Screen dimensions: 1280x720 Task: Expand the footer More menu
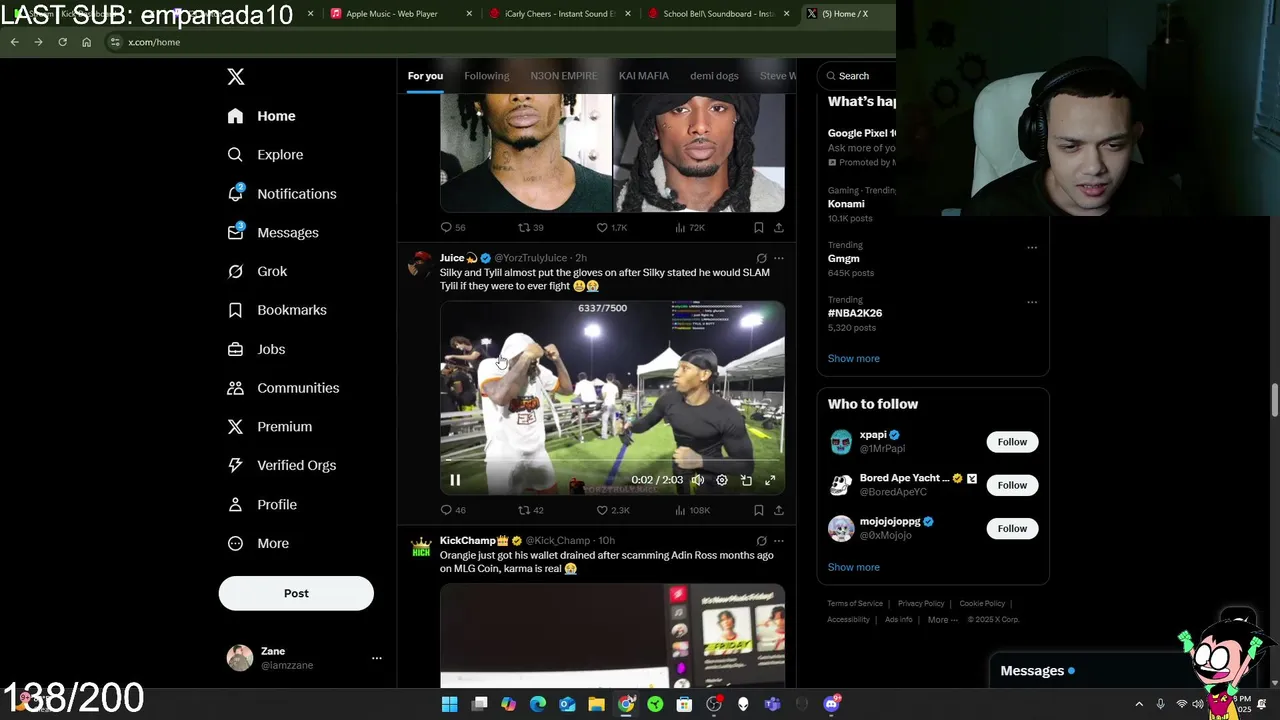pyautogui.click(x=942, y=620)
